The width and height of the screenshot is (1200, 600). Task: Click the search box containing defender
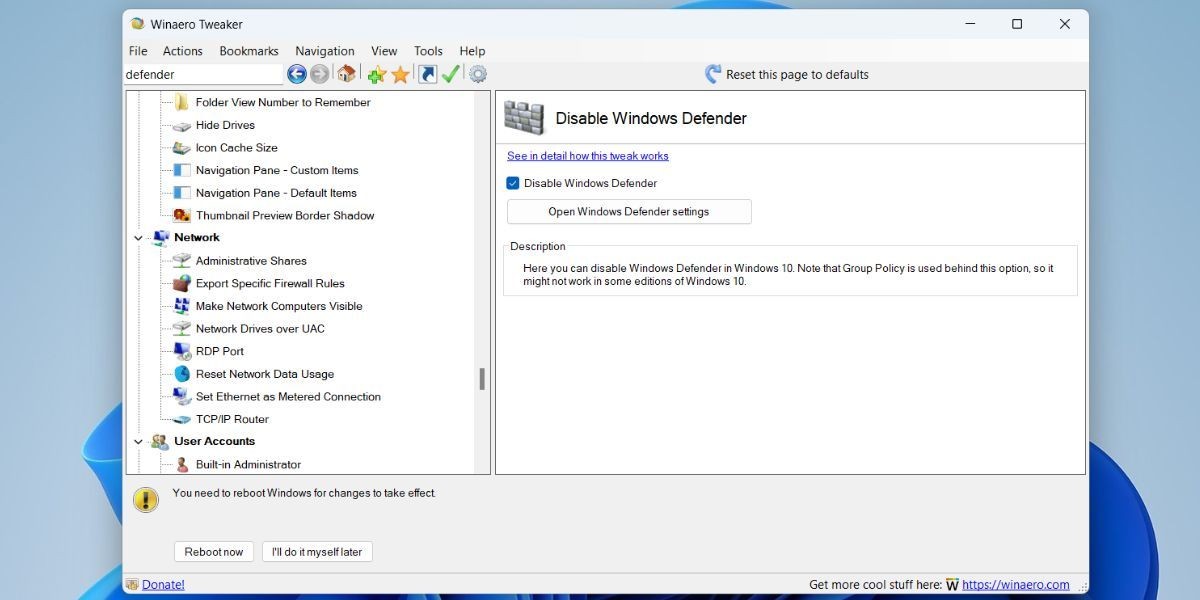204,74
